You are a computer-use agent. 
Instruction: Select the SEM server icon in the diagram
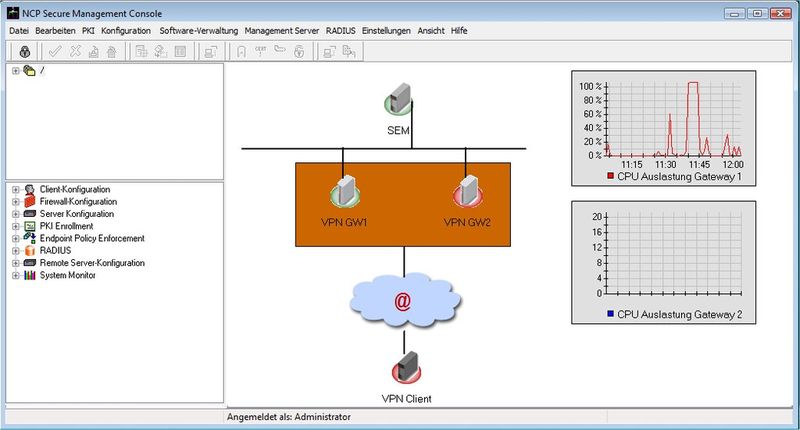pyautogui.click(x=399, y=99)
